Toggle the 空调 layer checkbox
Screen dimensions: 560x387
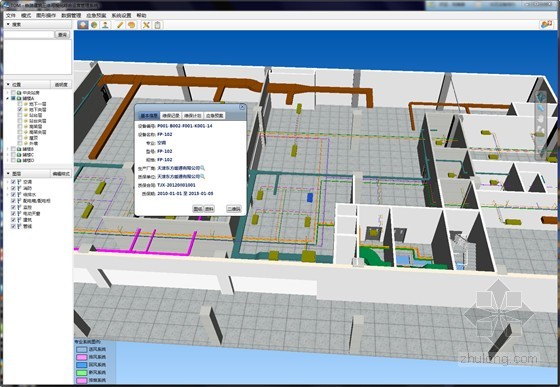tap(14, 182)
